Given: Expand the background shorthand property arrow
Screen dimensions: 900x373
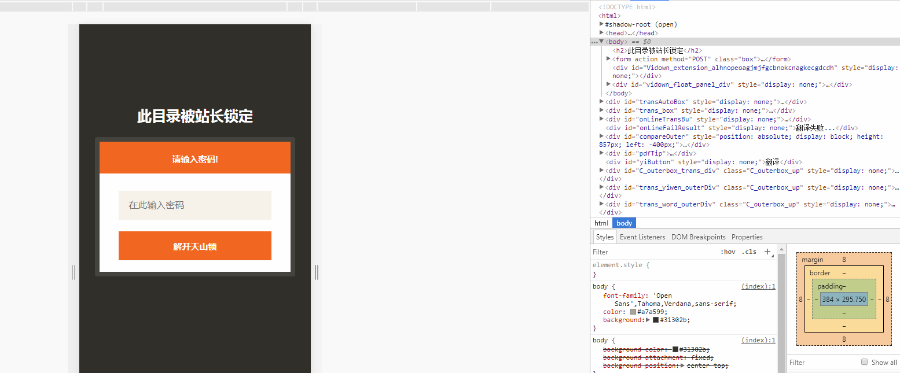Looking at the screenshot, I should [x=649, y=320].
